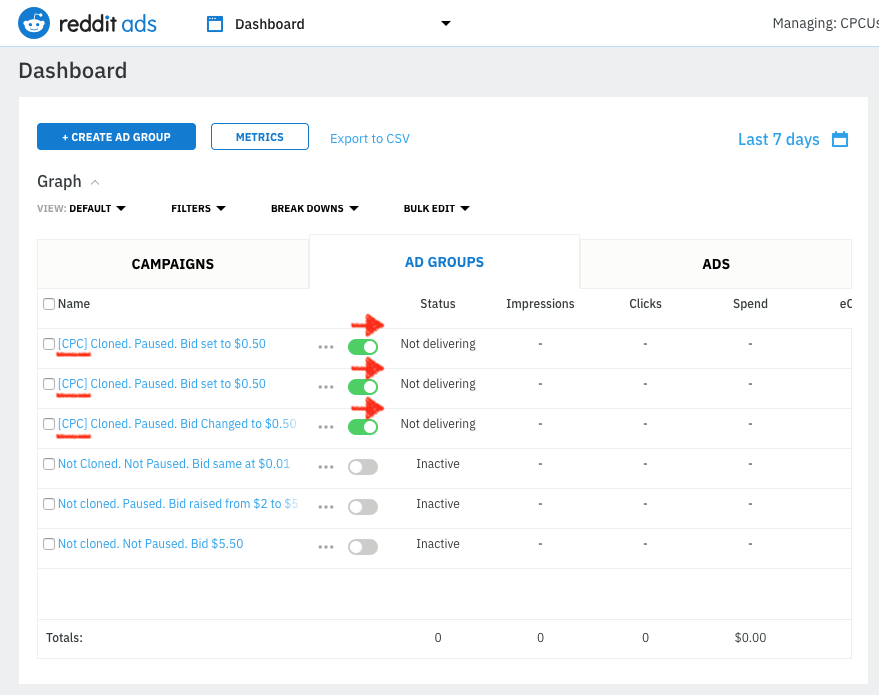Screen dimensions: 879x695
Task: Open three-dot menu for 'Bid same at $0.01' row
Action: 325,466
